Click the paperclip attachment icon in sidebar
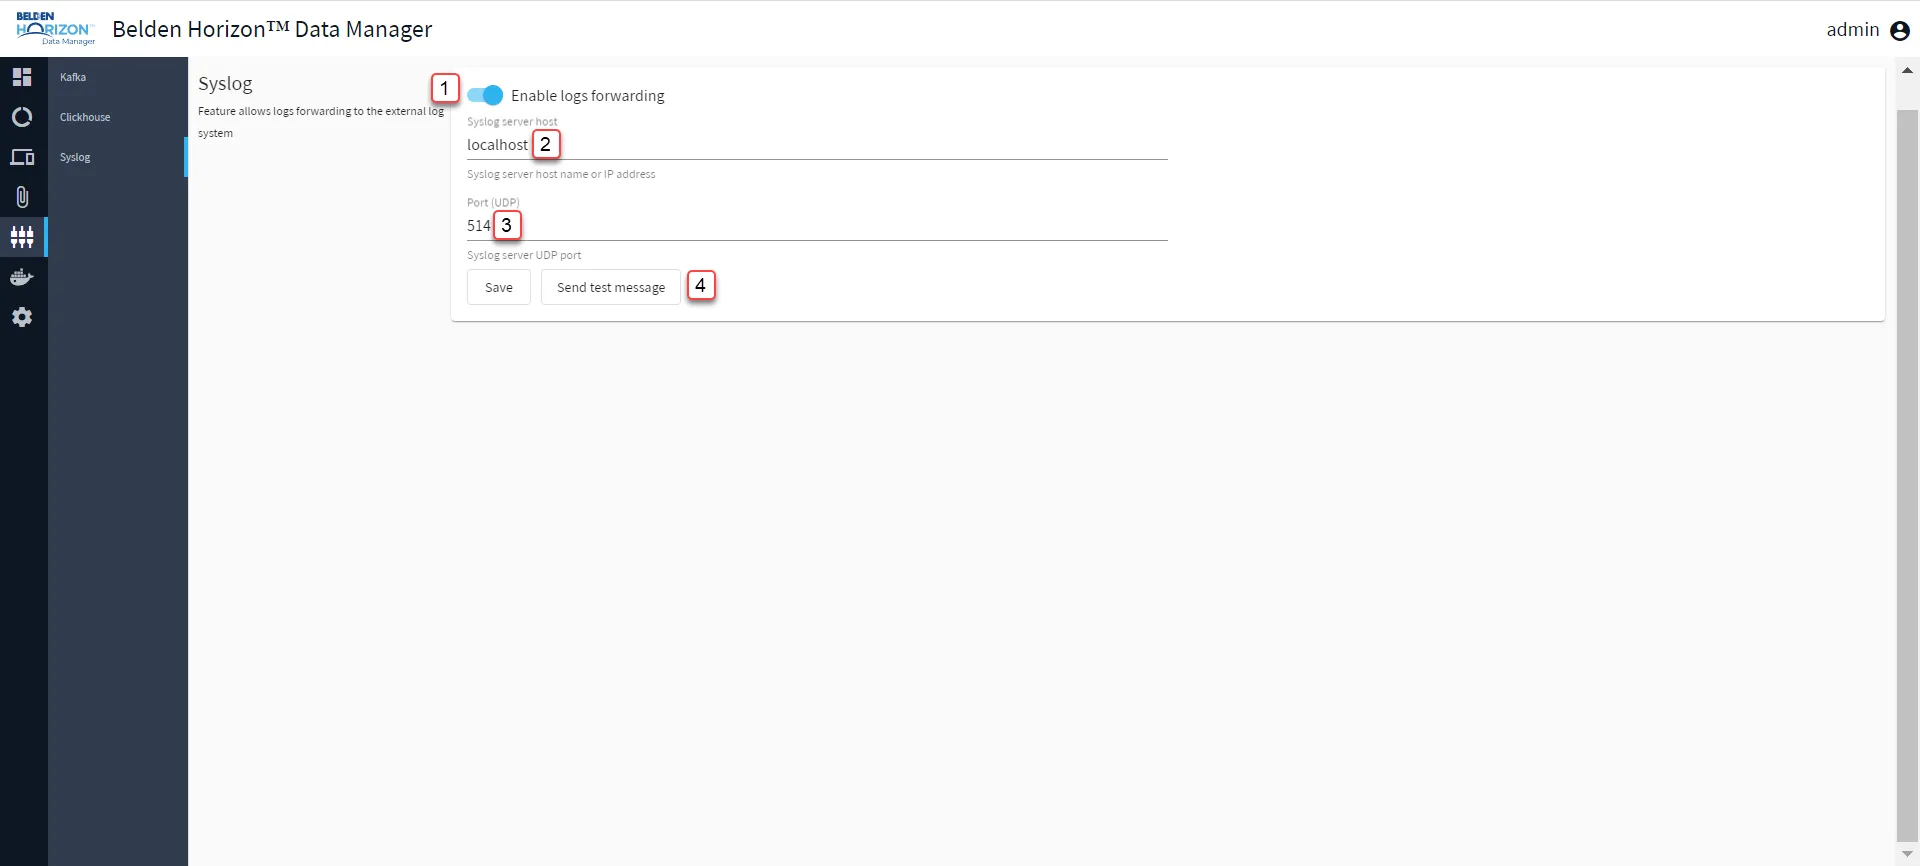 22,197
